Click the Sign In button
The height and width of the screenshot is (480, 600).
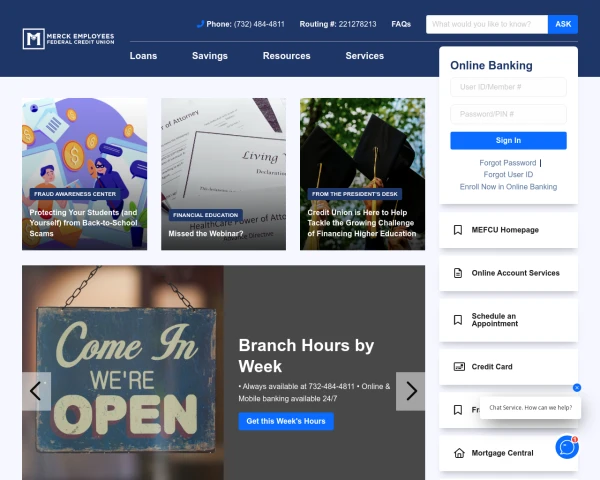click(508, 140)
